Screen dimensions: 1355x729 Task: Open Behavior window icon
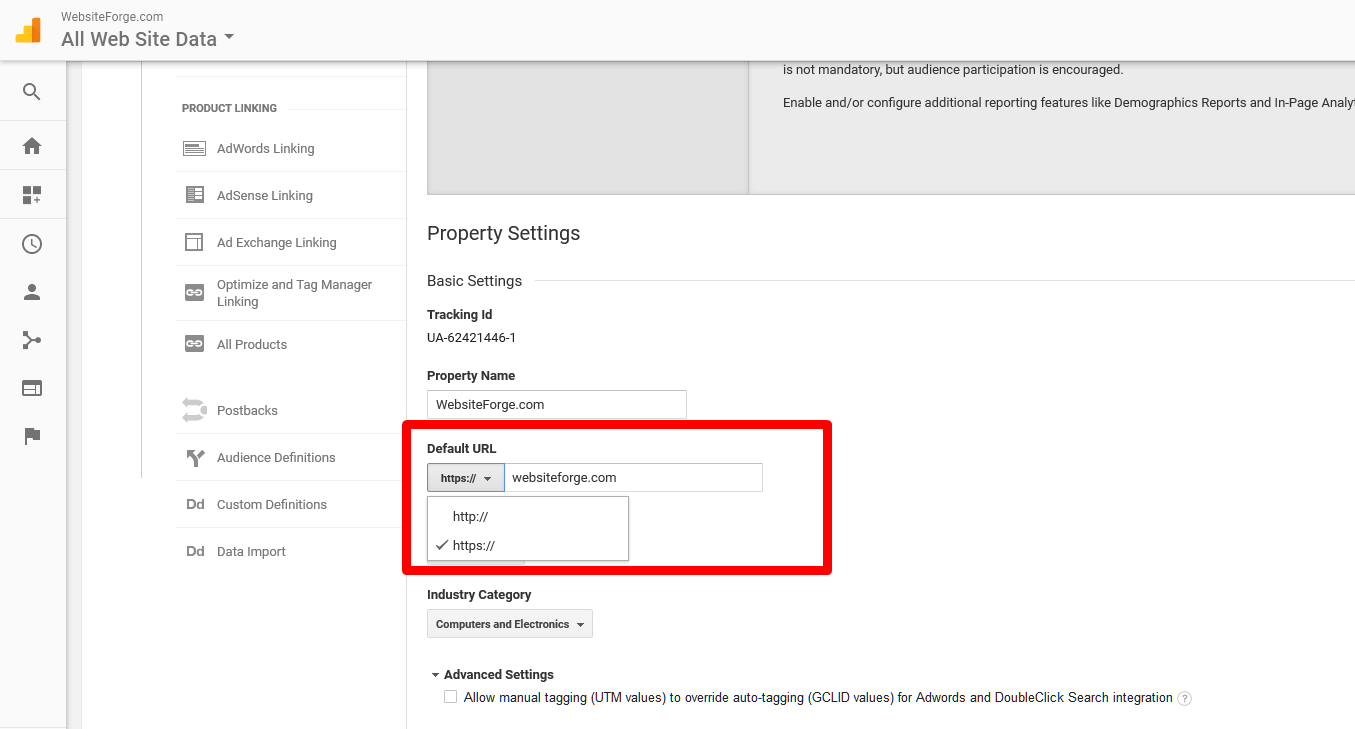click(x=32, y=388)
